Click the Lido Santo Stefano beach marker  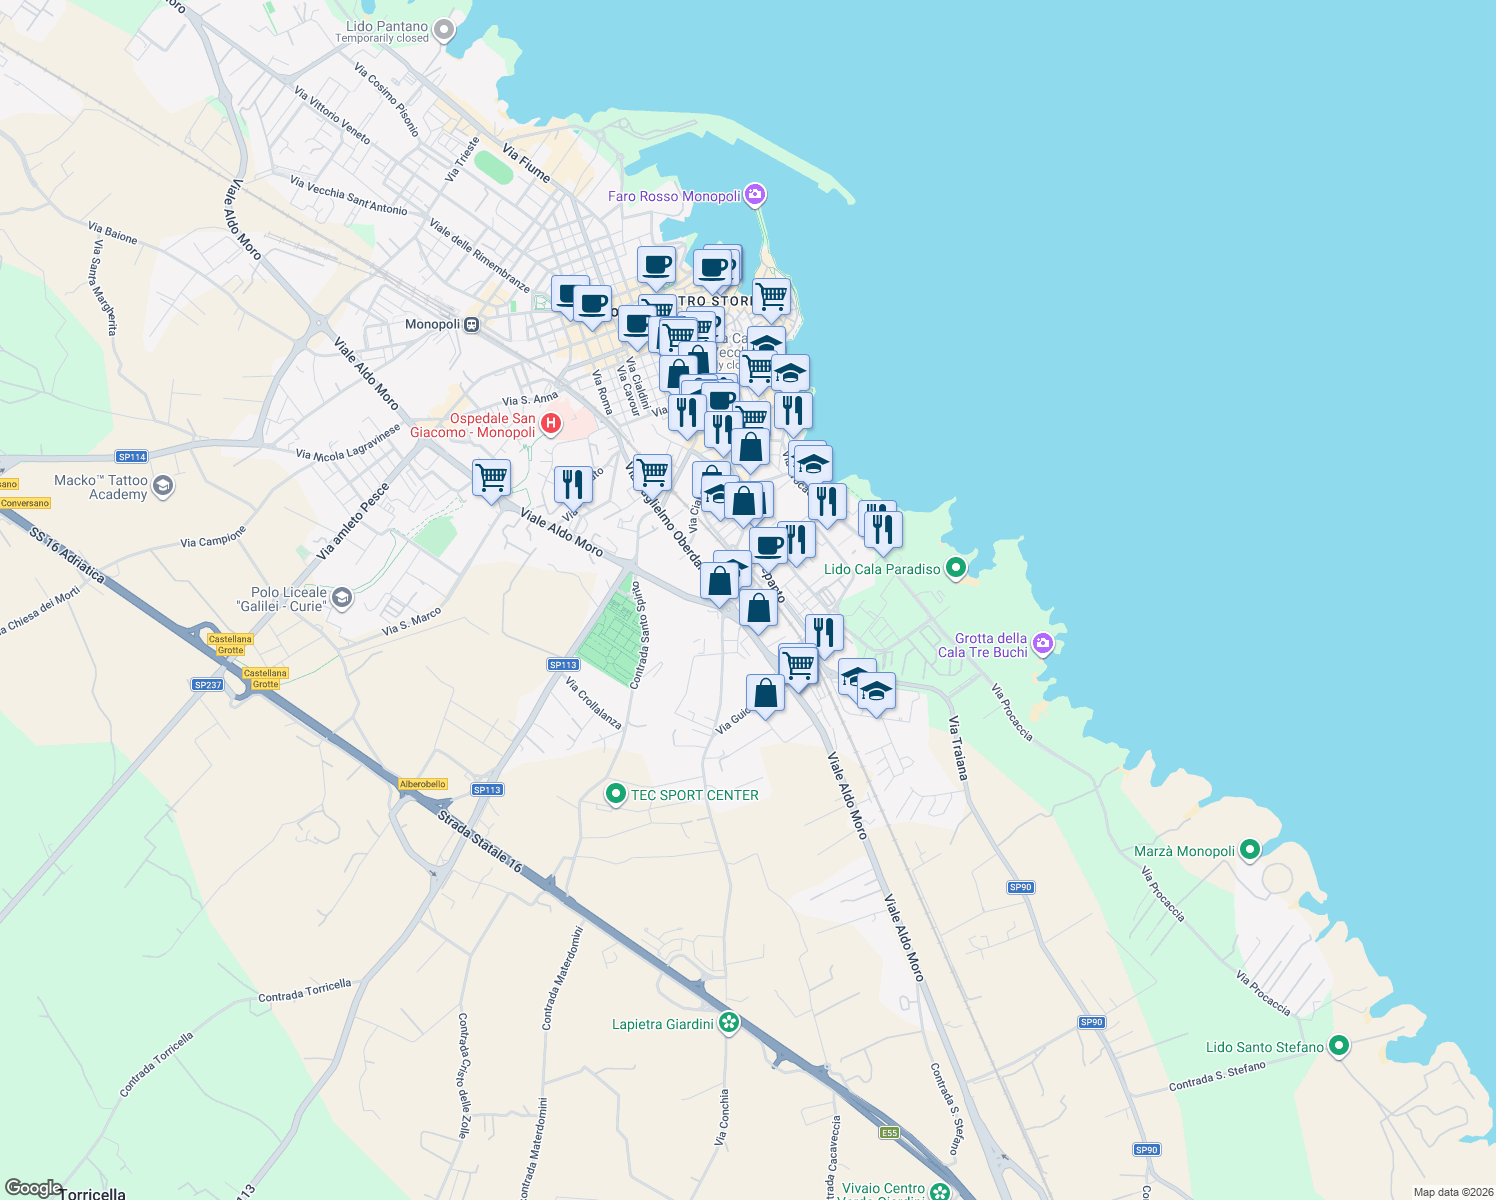pyautogui.click(x=1339, y=1046)
